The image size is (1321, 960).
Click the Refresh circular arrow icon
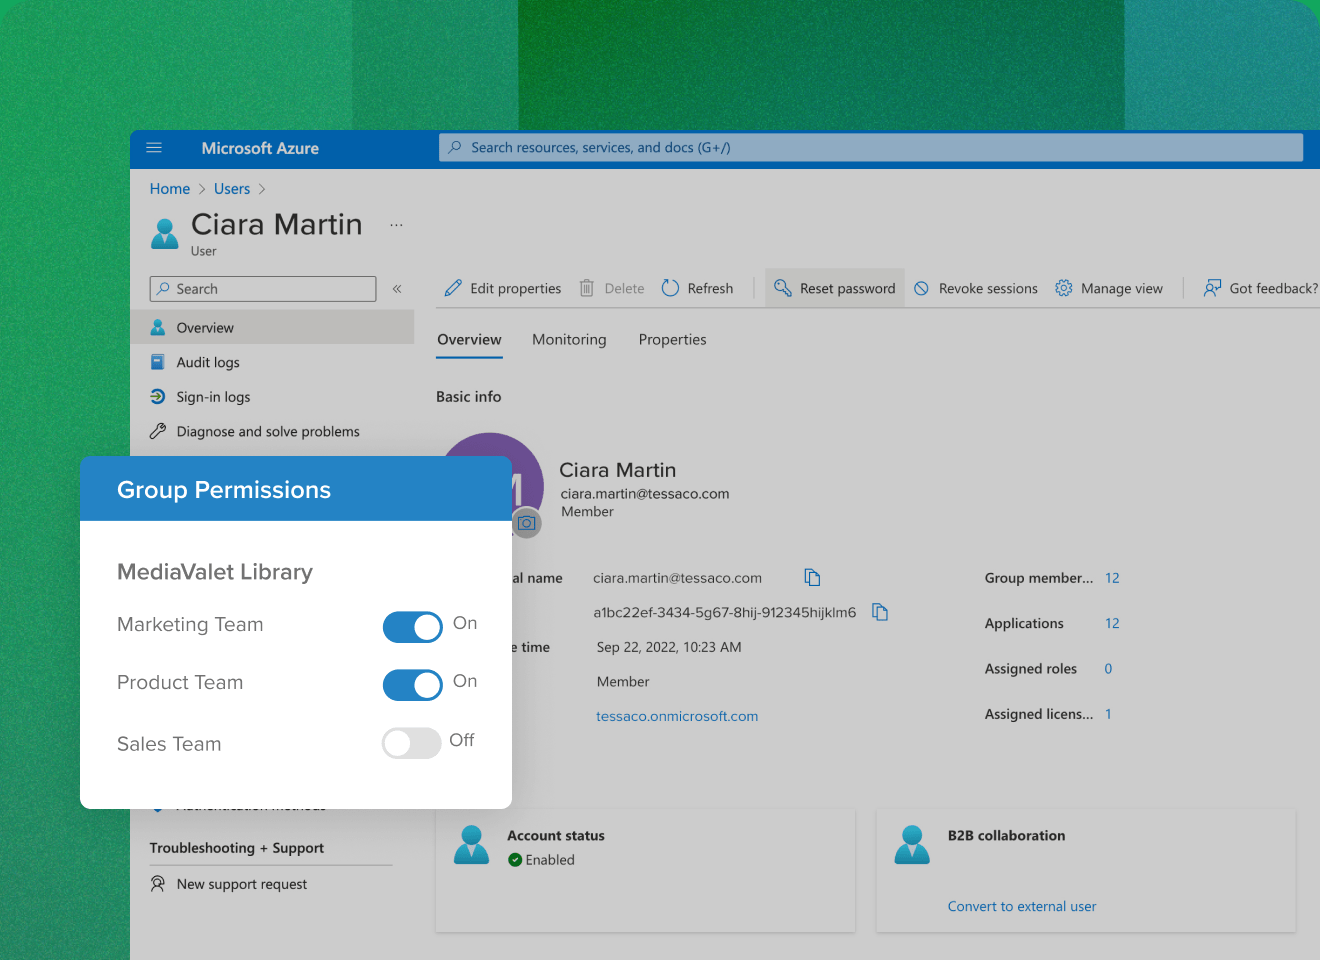[x=670, y=288]
